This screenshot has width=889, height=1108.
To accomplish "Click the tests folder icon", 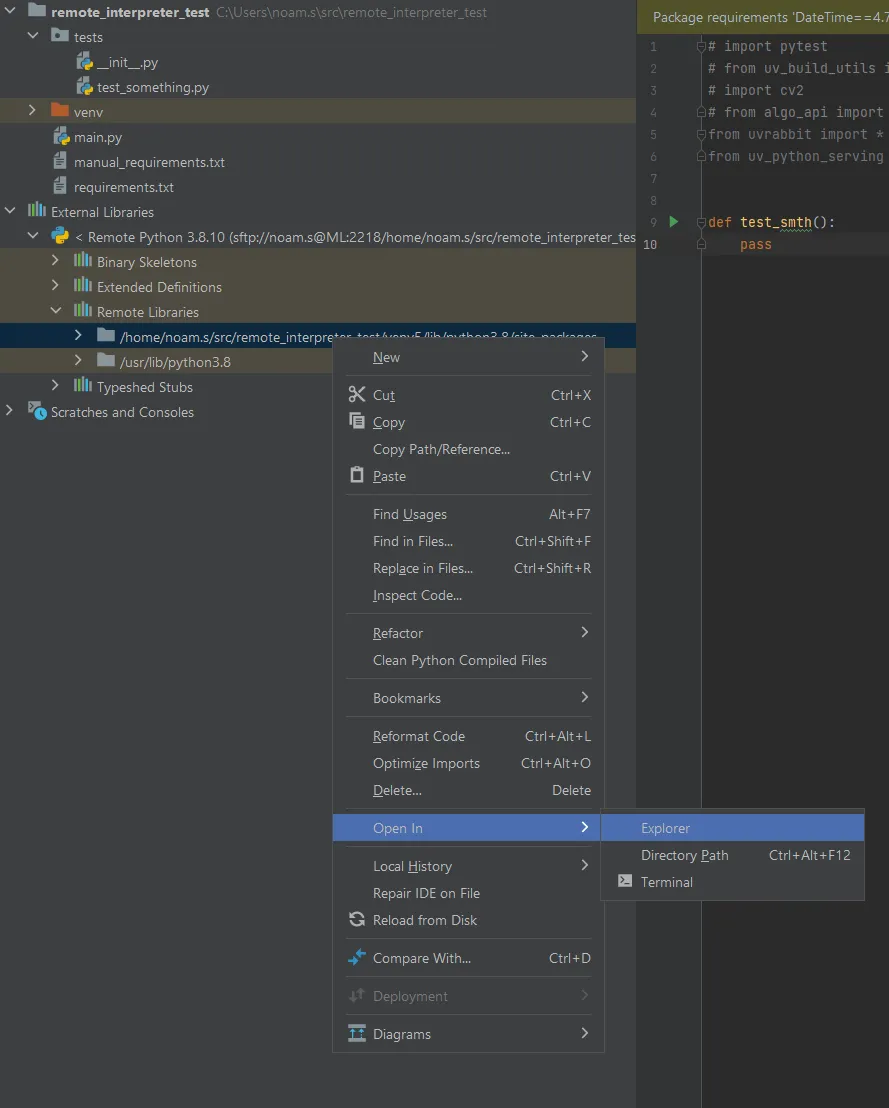I will tap(60, 35).
